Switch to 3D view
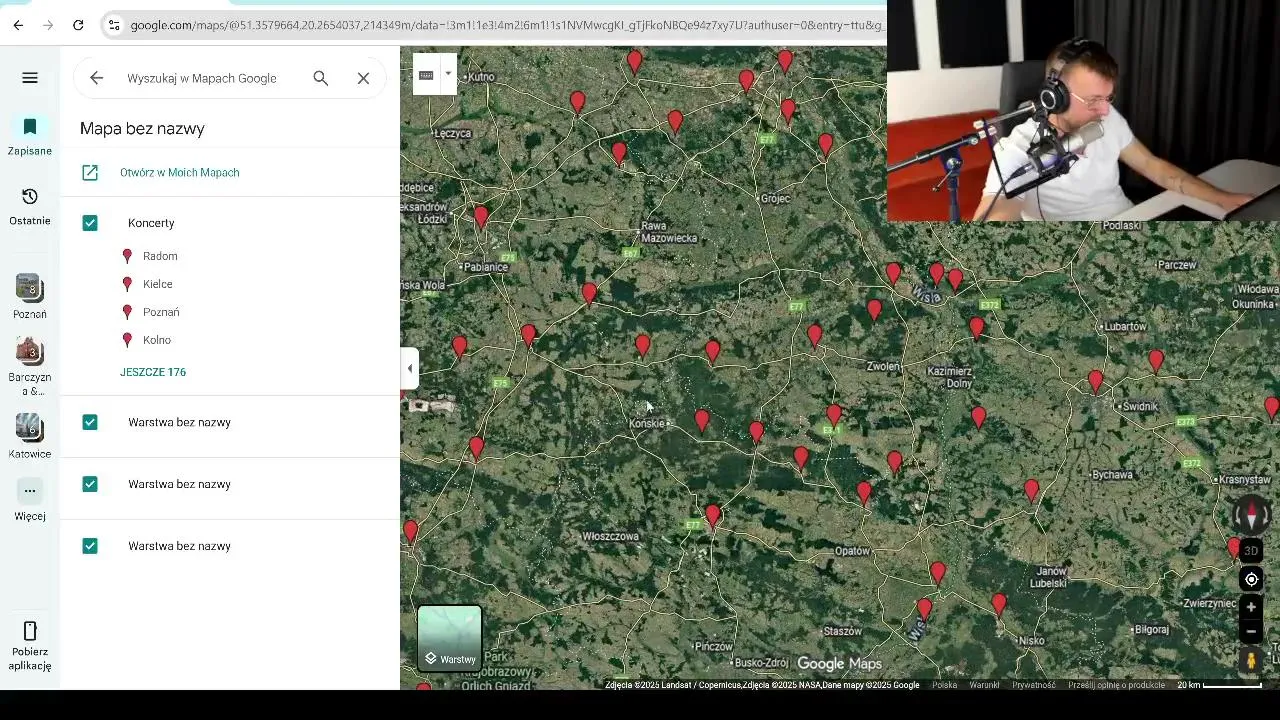 1251,551
